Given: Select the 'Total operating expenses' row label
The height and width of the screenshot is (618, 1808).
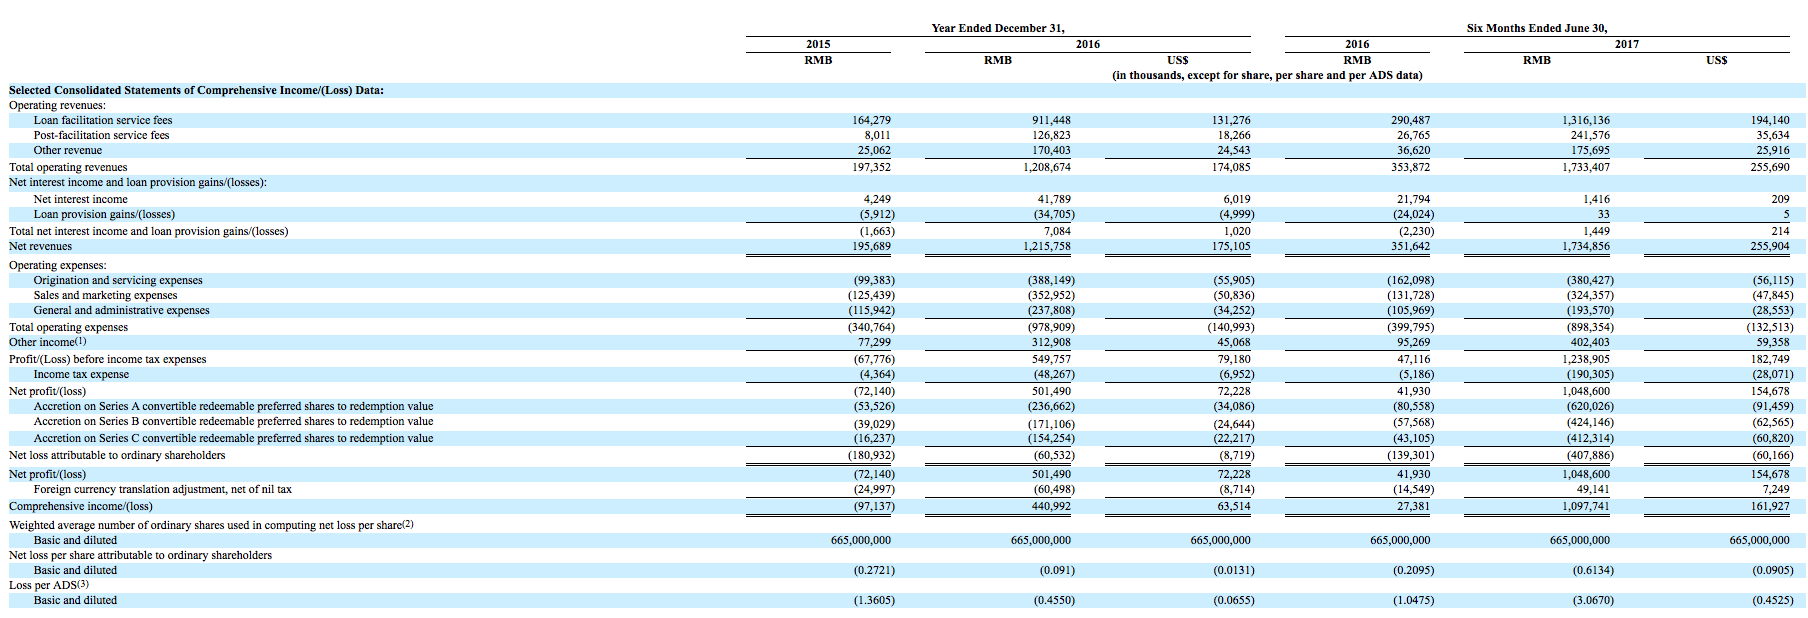Looking at the screenshot, I should (69, 327).
